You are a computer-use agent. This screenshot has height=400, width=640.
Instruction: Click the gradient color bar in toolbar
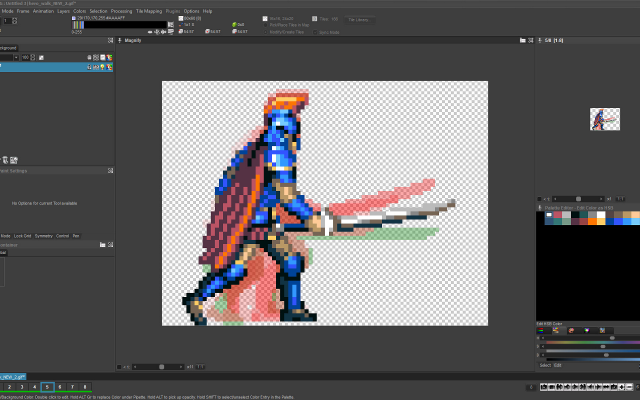click(x=120, y=25)
